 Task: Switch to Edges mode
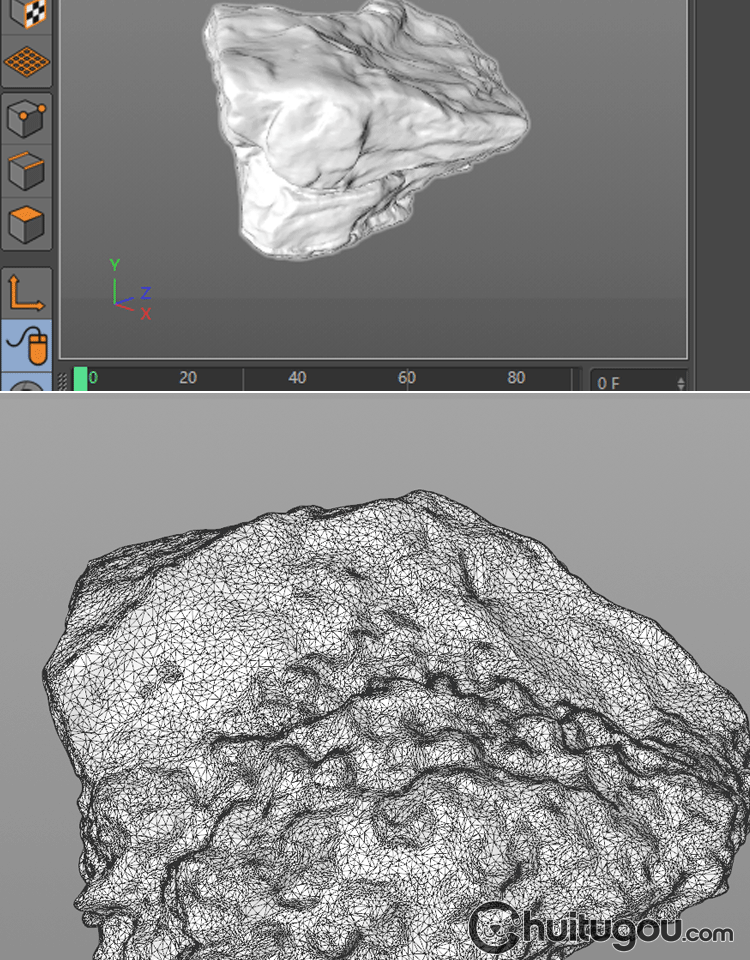26,171
